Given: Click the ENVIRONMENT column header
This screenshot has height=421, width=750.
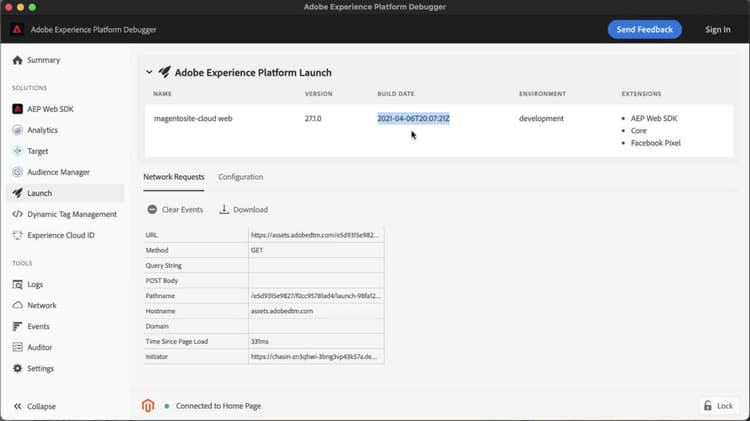Looking at the screenshot, I should pos(542,94).
